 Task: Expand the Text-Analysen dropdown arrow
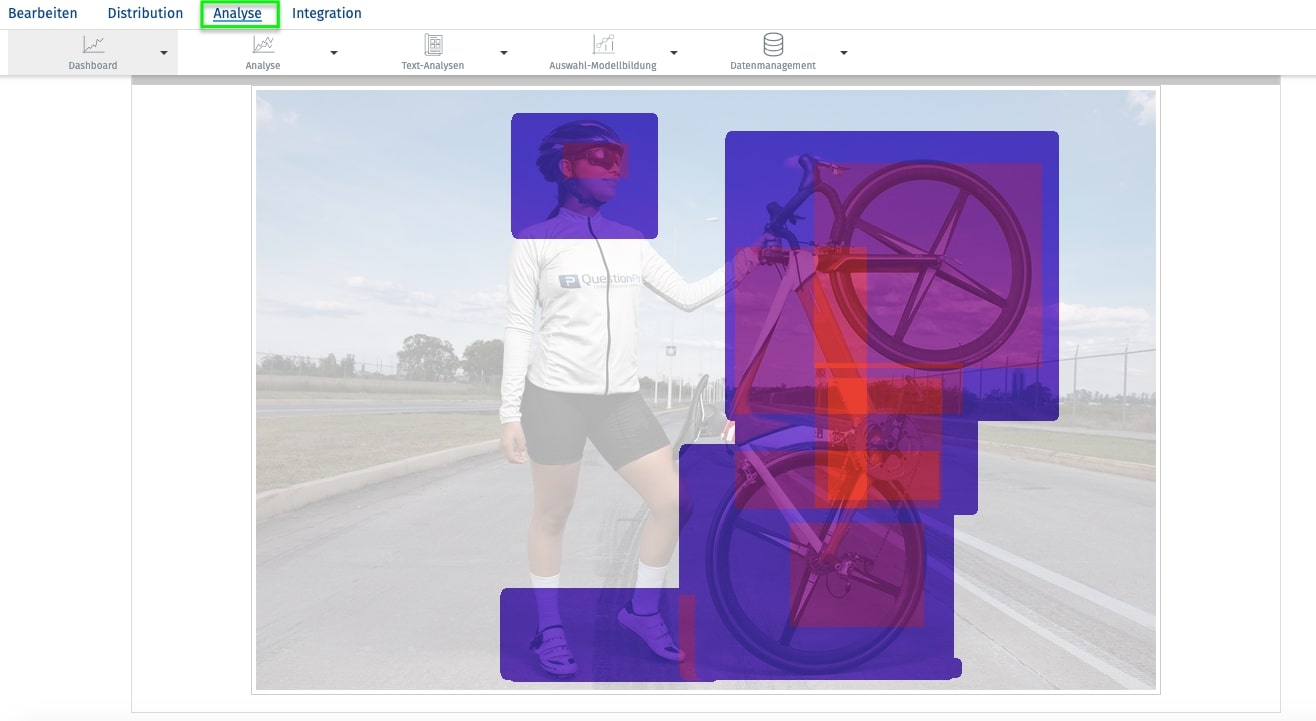[x=503, y=53]
